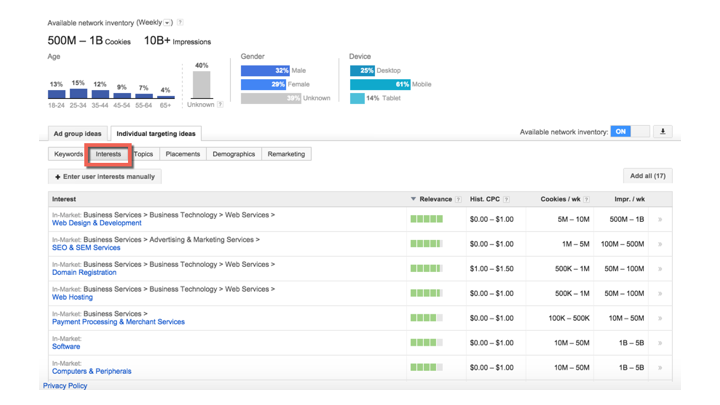Screen dimensions: 720x405
Task: Add Payment Processing row via arrow icon
Action: coord(660,318)
